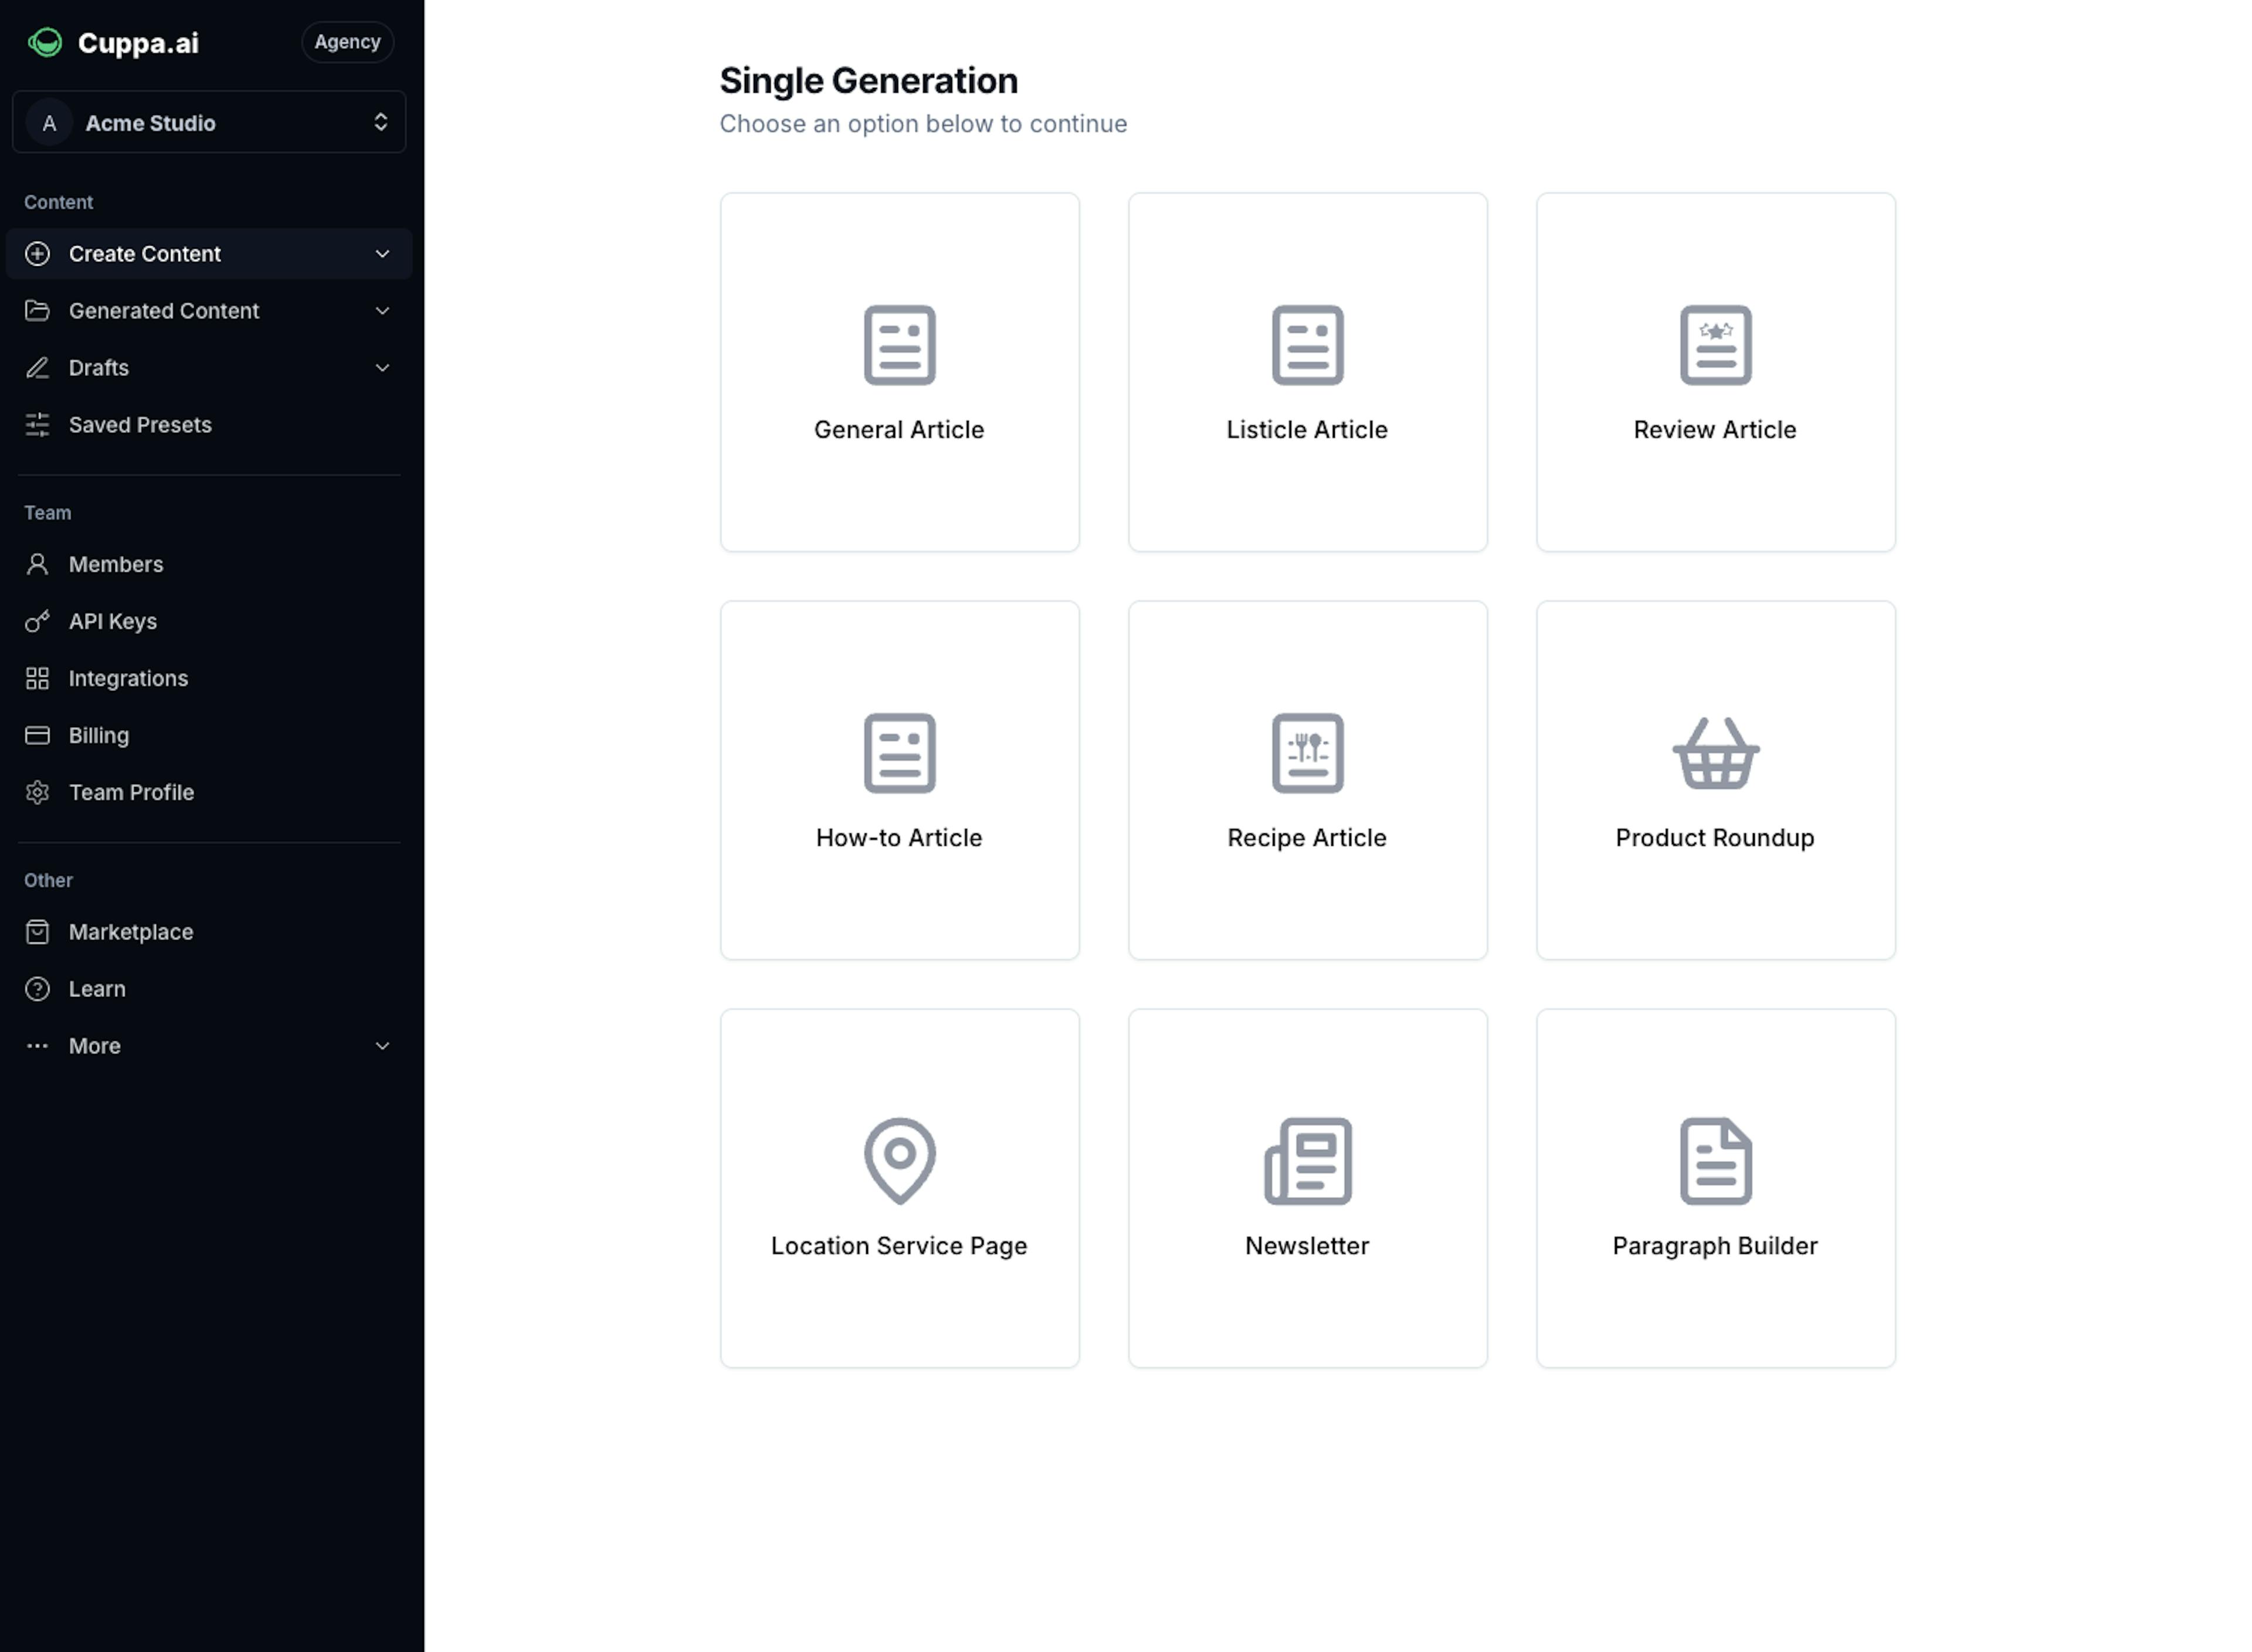Pick the Product Roundup label

point(1715,838)
